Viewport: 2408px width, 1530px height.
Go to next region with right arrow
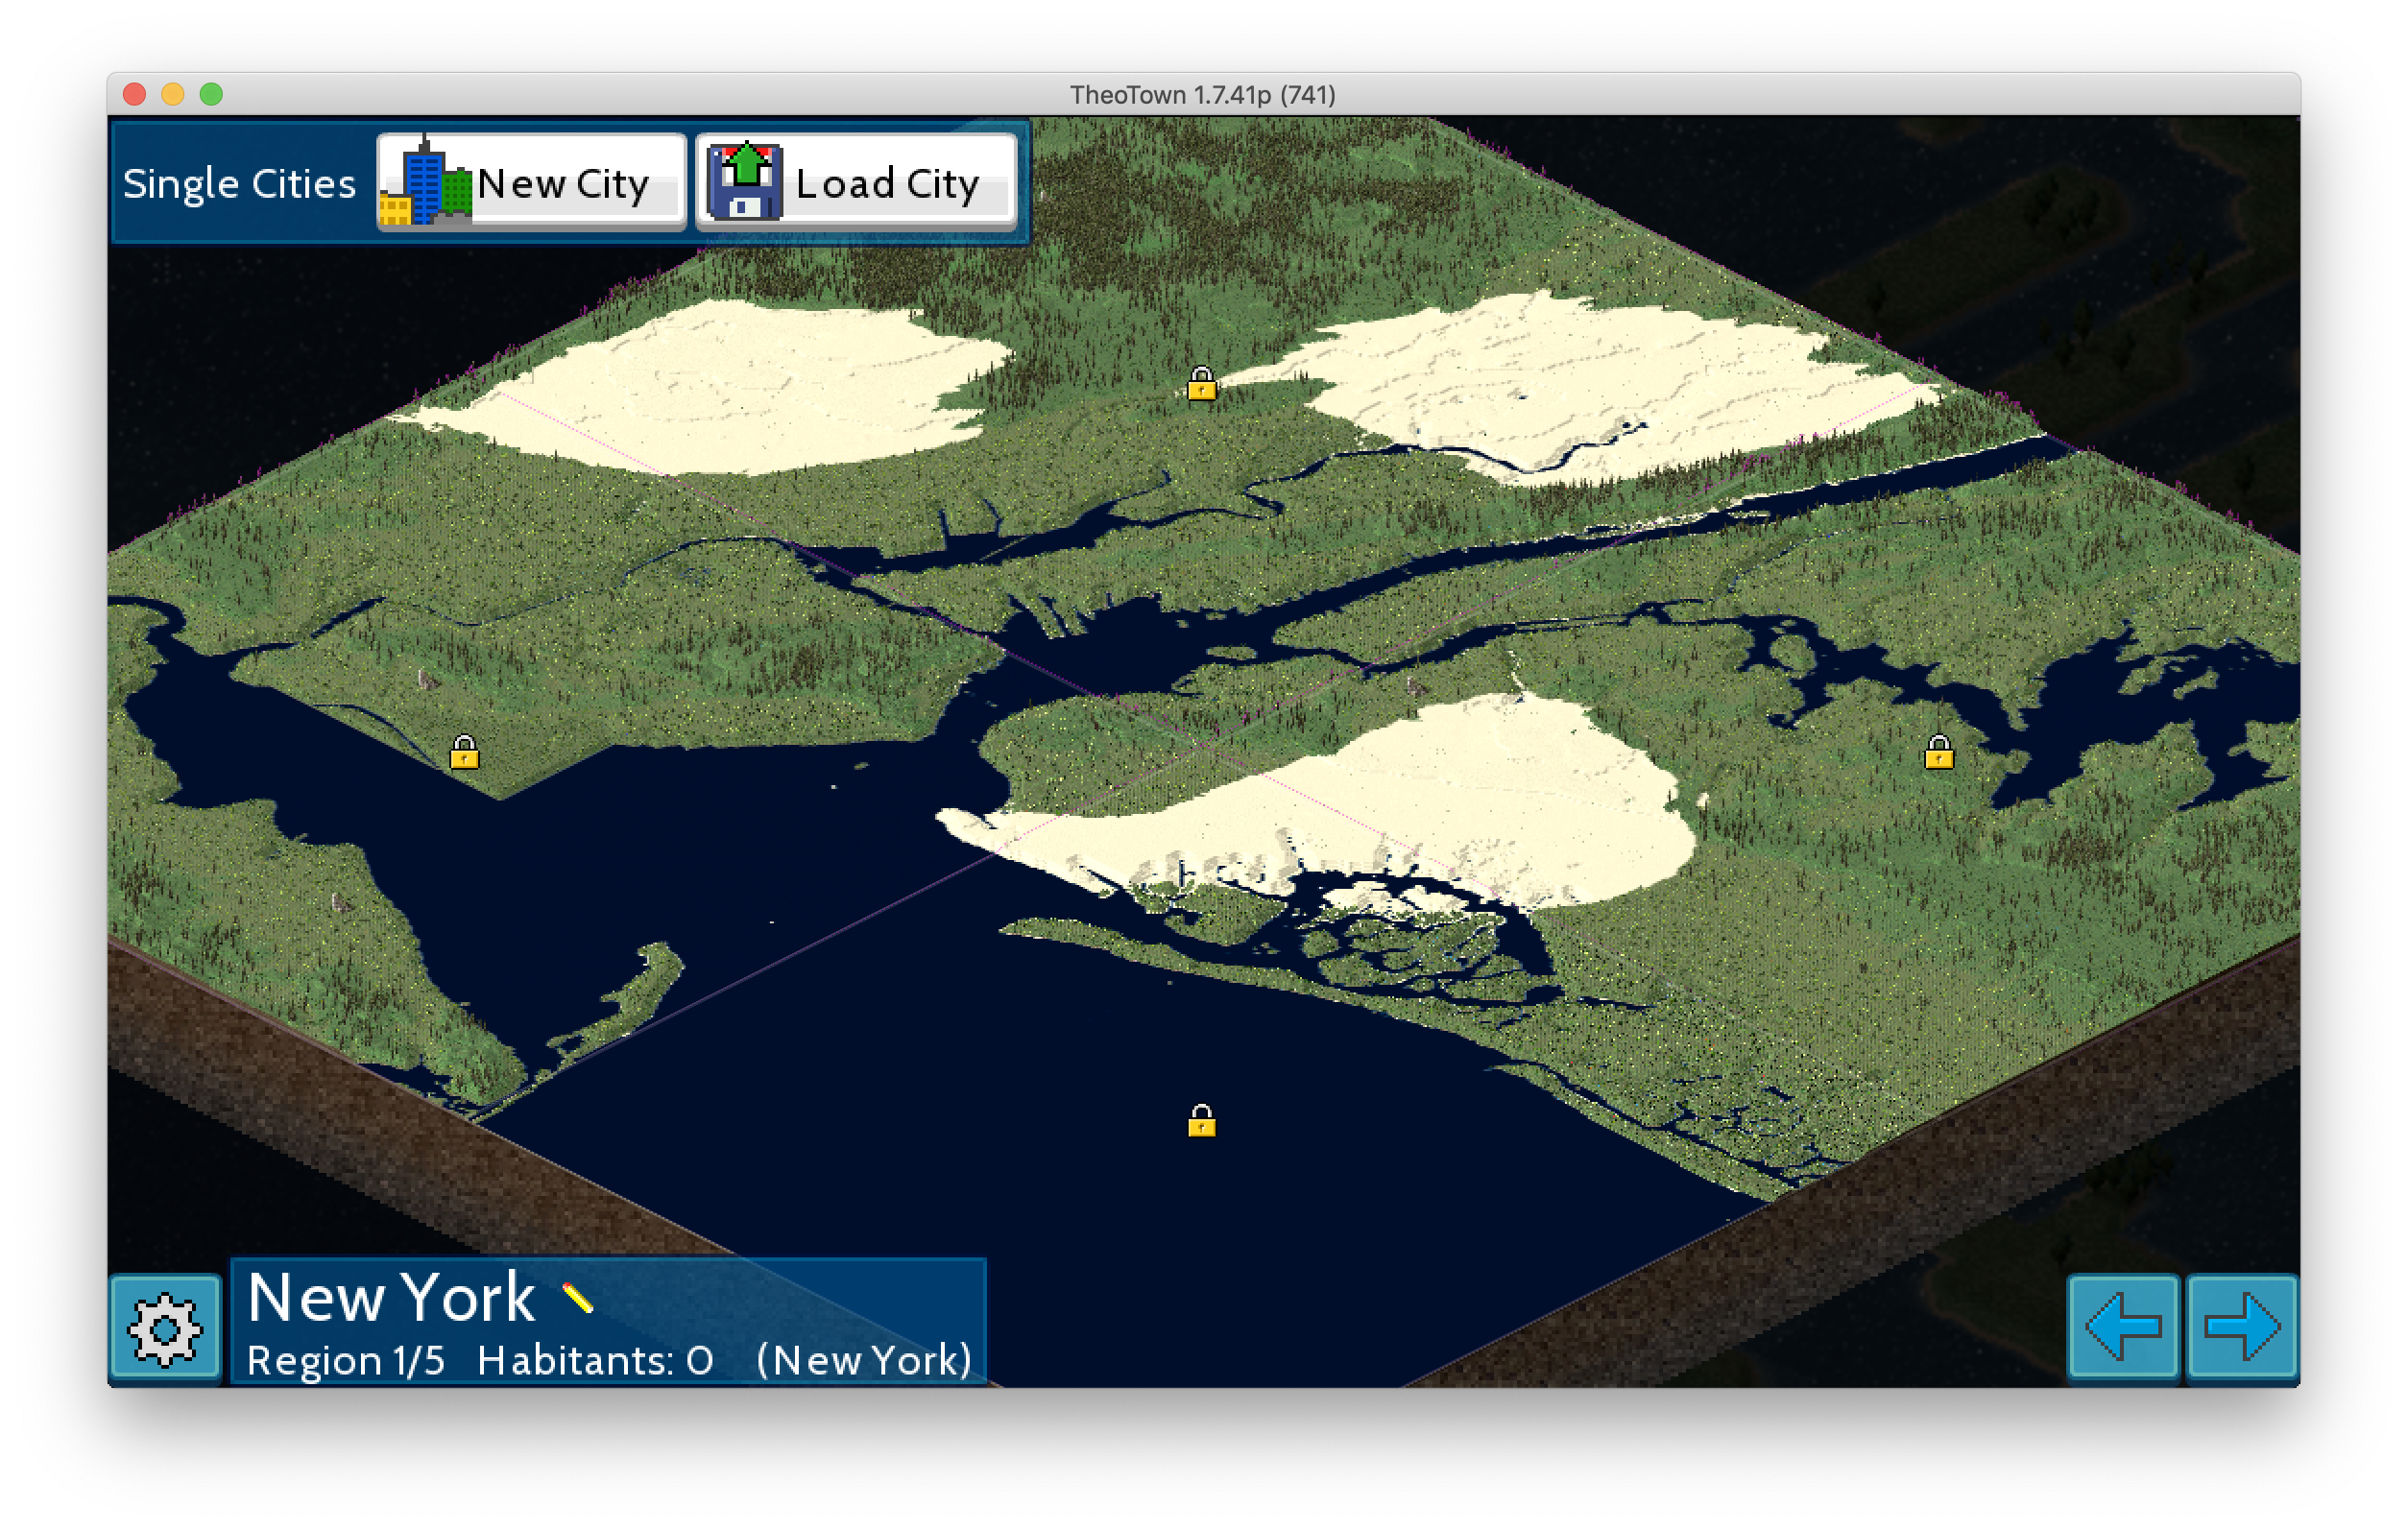(x=2242, y=1328)
